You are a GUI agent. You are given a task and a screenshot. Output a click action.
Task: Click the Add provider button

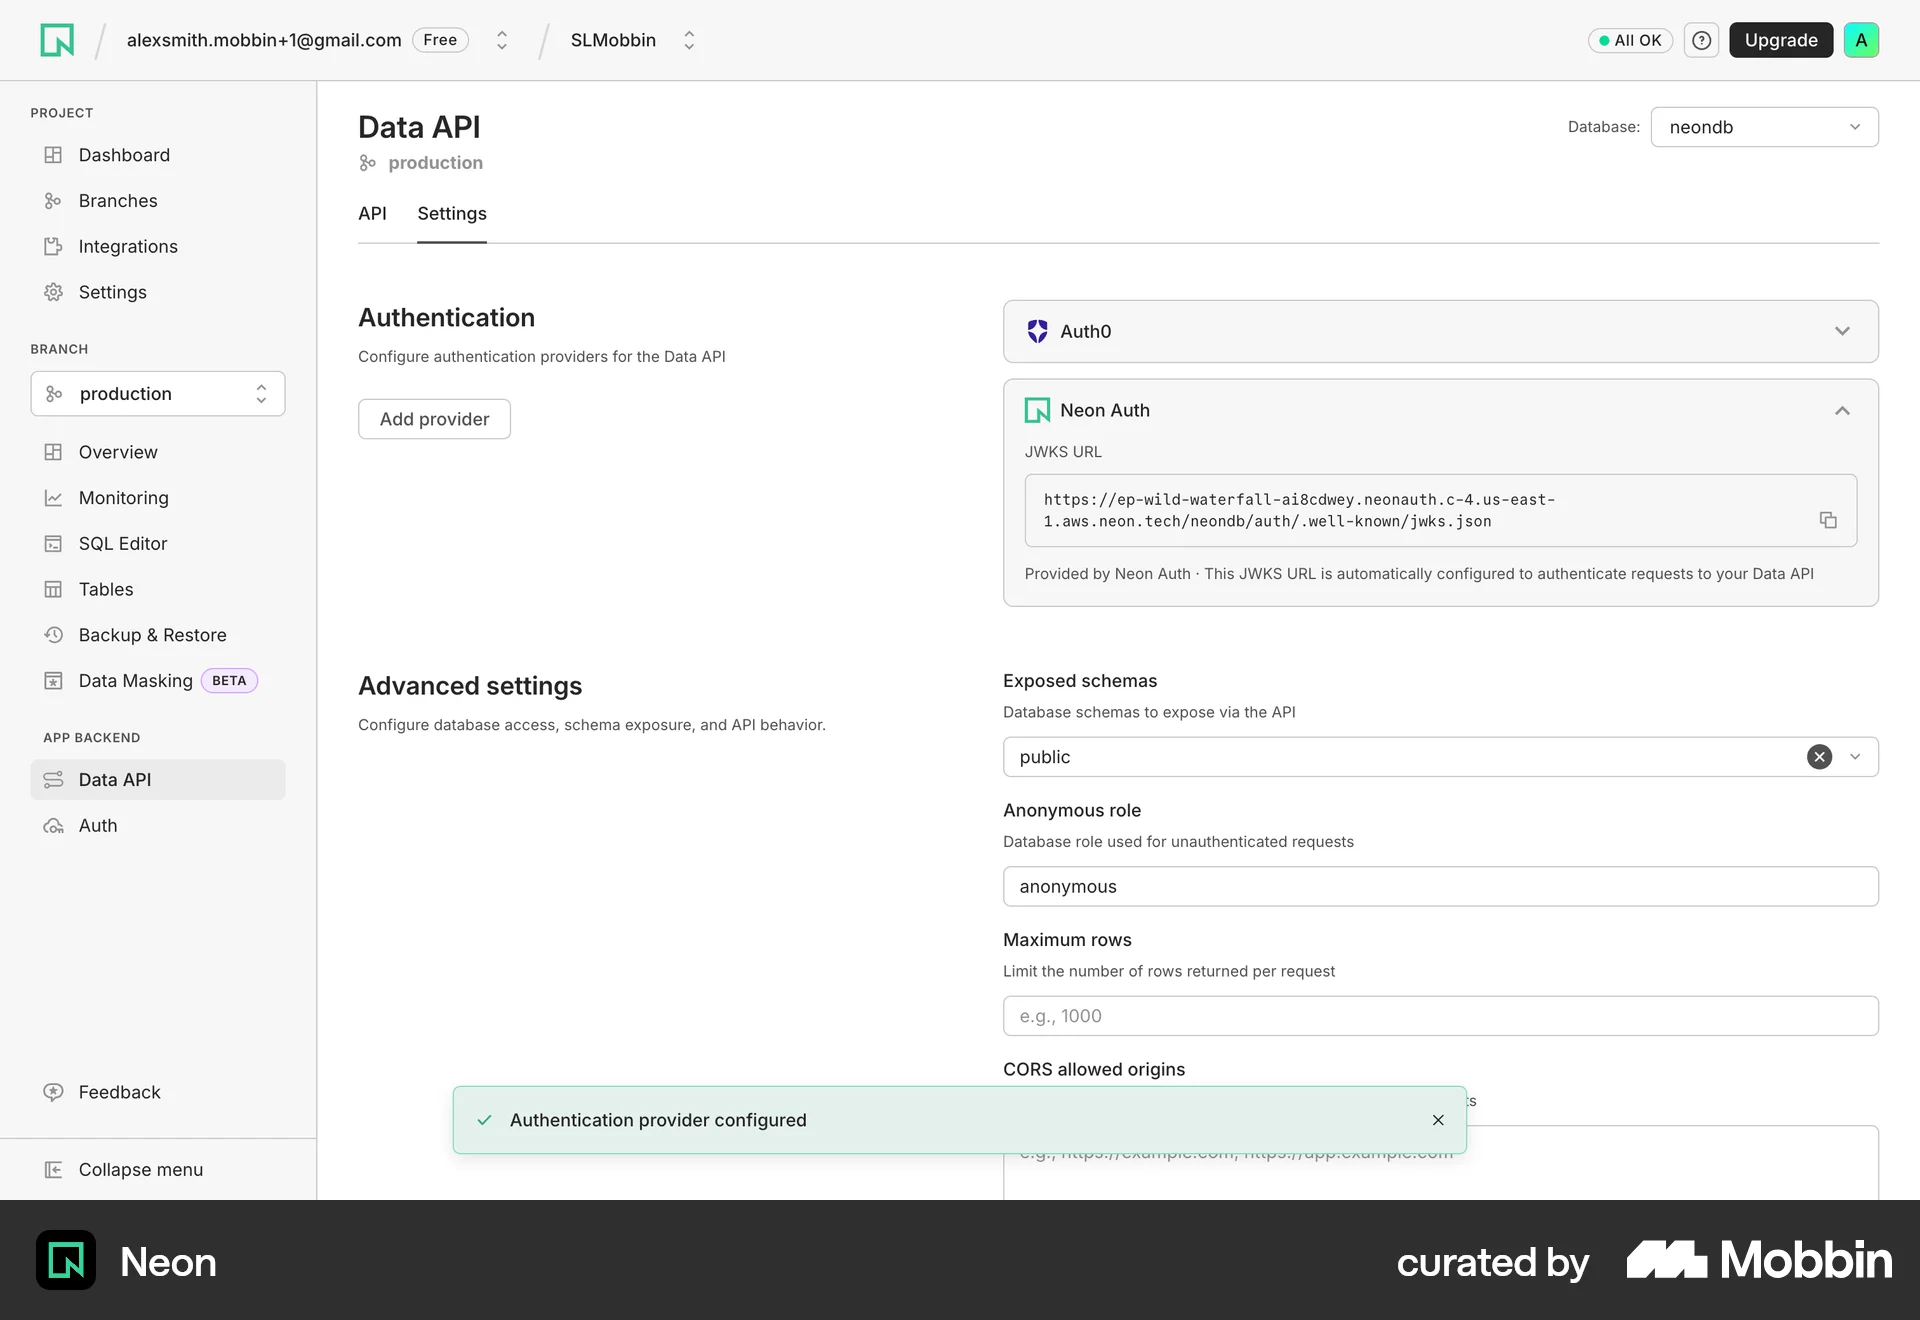434,419
